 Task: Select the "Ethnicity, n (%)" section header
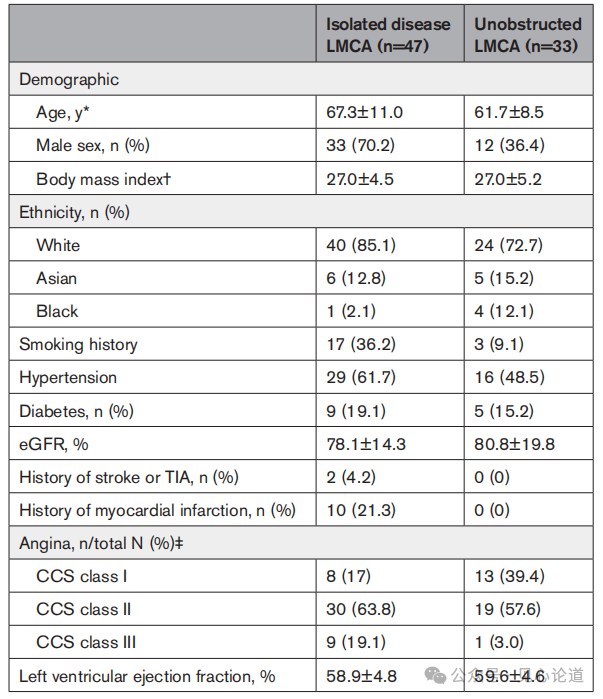click(73, 212)
